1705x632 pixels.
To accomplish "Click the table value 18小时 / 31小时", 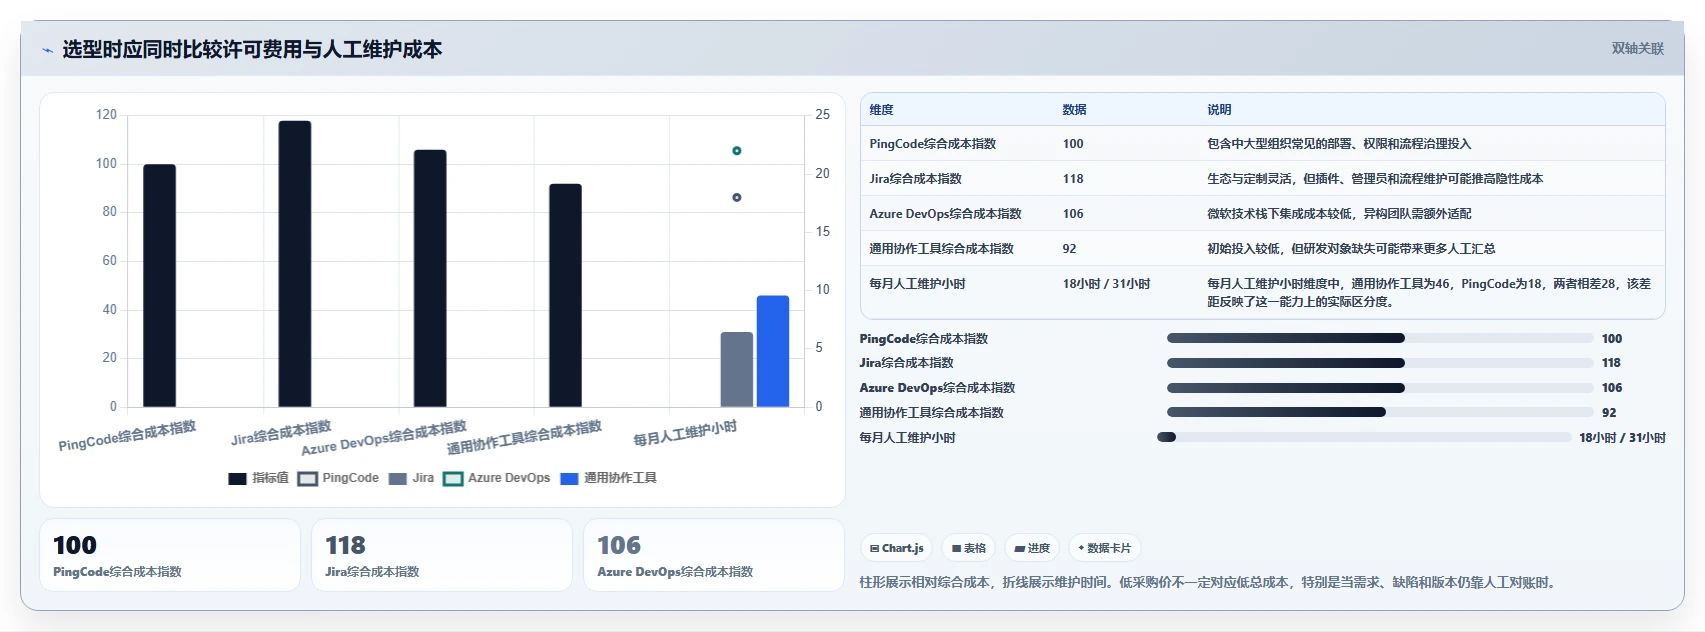I will click(1106, 284).
